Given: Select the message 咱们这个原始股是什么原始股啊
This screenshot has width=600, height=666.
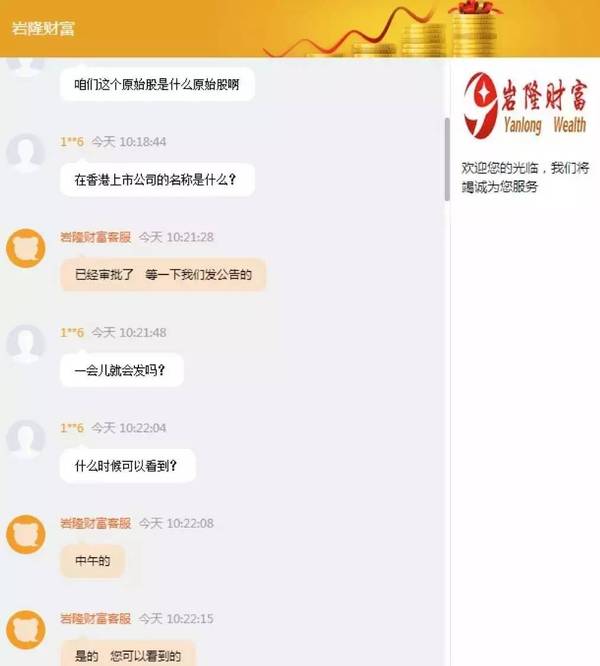Looking at the screenshot, I should [x=157, y=84].
